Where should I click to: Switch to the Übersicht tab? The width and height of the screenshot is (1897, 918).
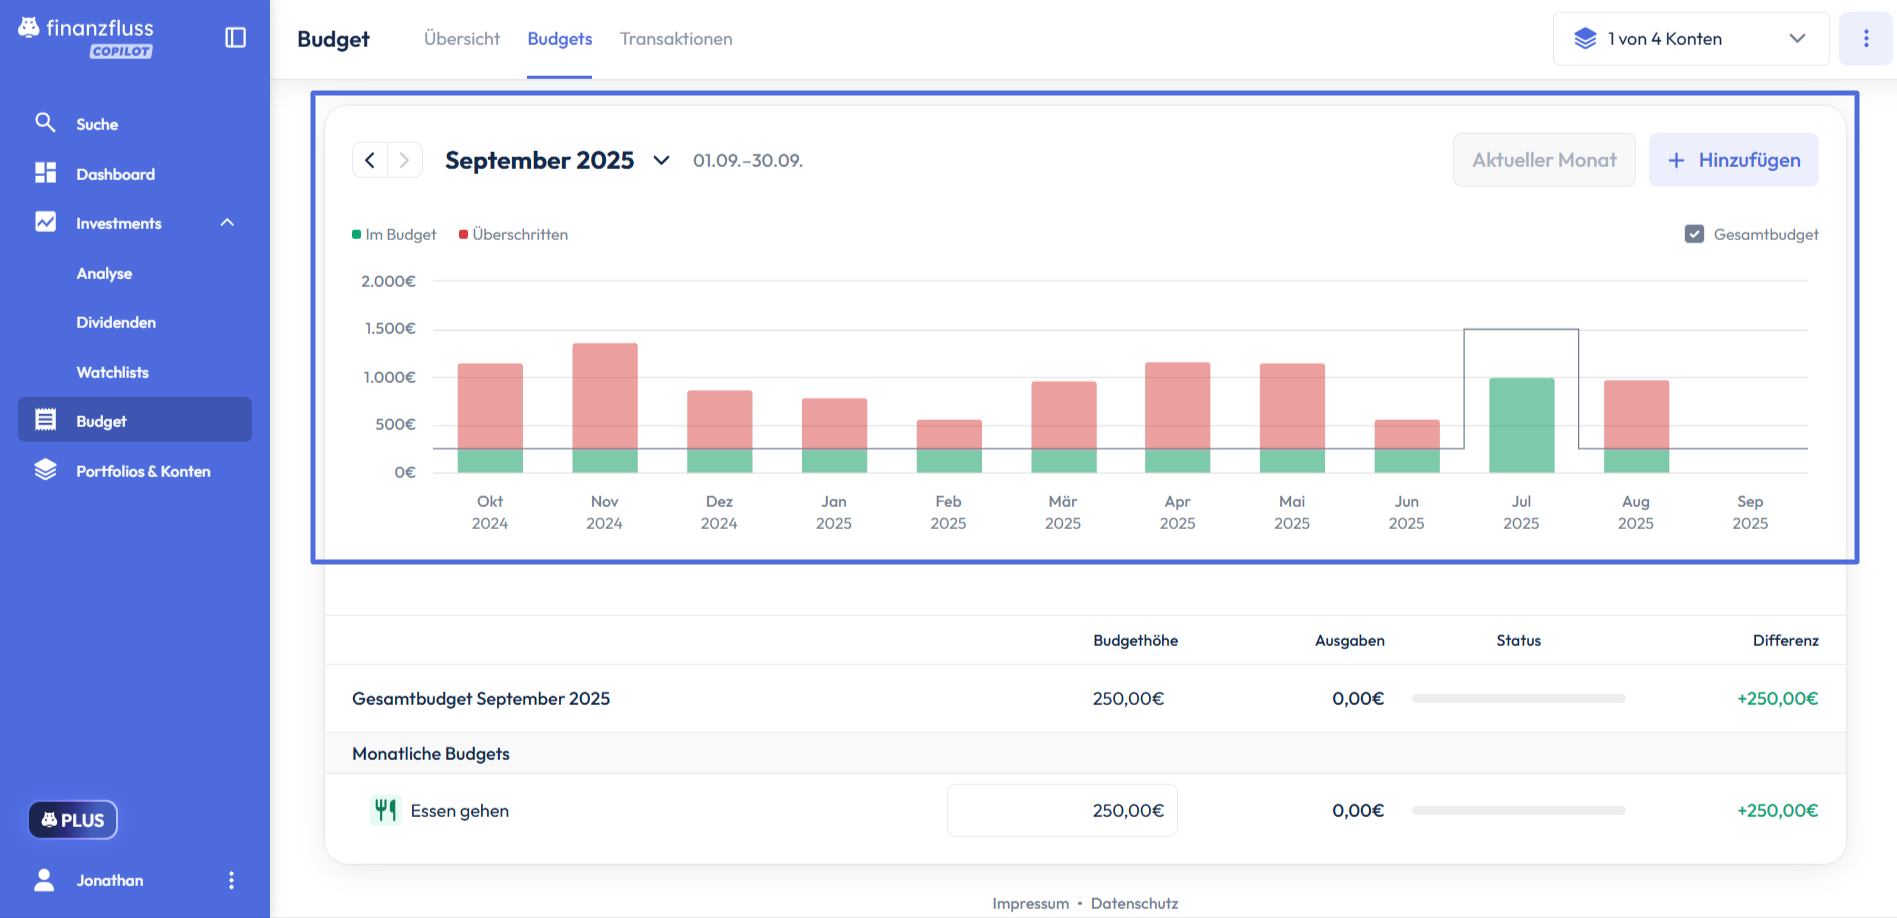tap(461, 39)
